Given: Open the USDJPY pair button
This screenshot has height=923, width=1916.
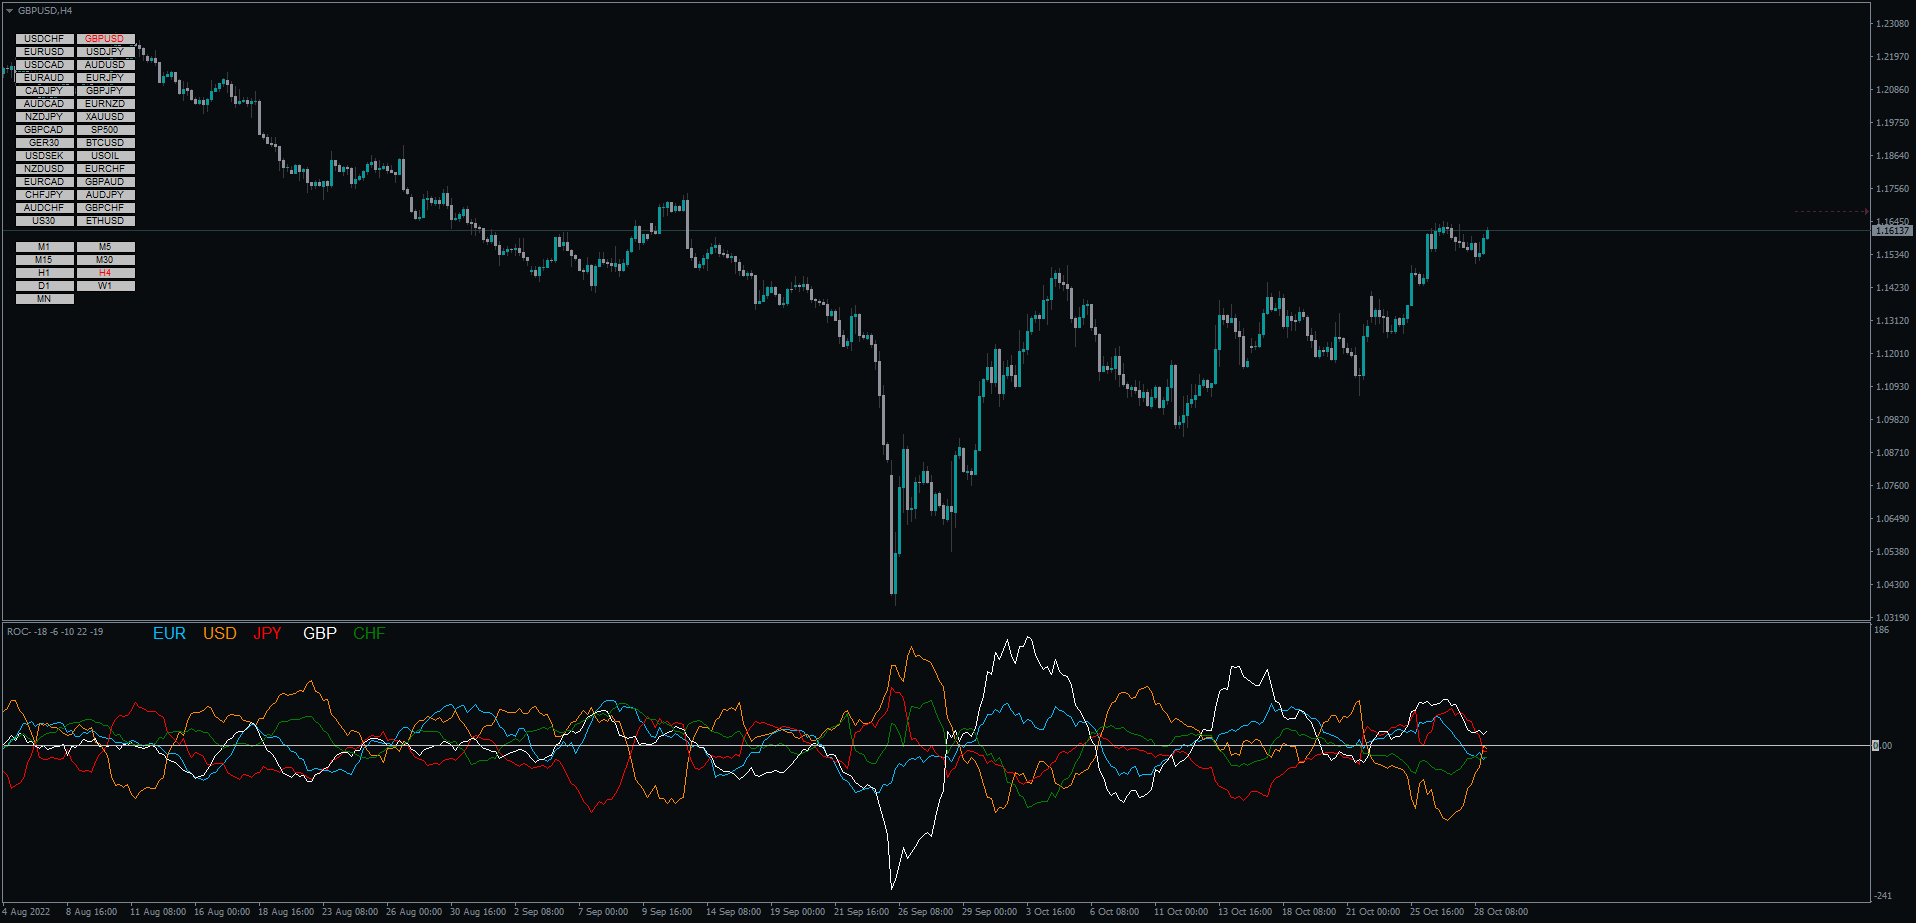Looking at the screenshot, I should point(105,52).
